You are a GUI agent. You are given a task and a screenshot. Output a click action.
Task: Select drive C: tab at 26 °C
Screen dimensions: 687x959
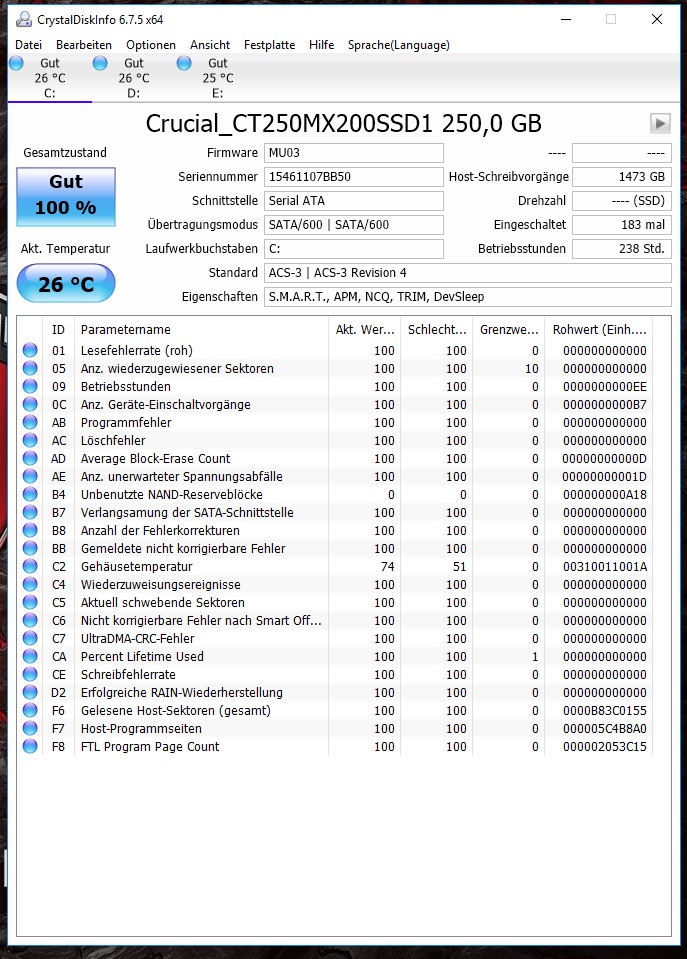tap(50, 78)
